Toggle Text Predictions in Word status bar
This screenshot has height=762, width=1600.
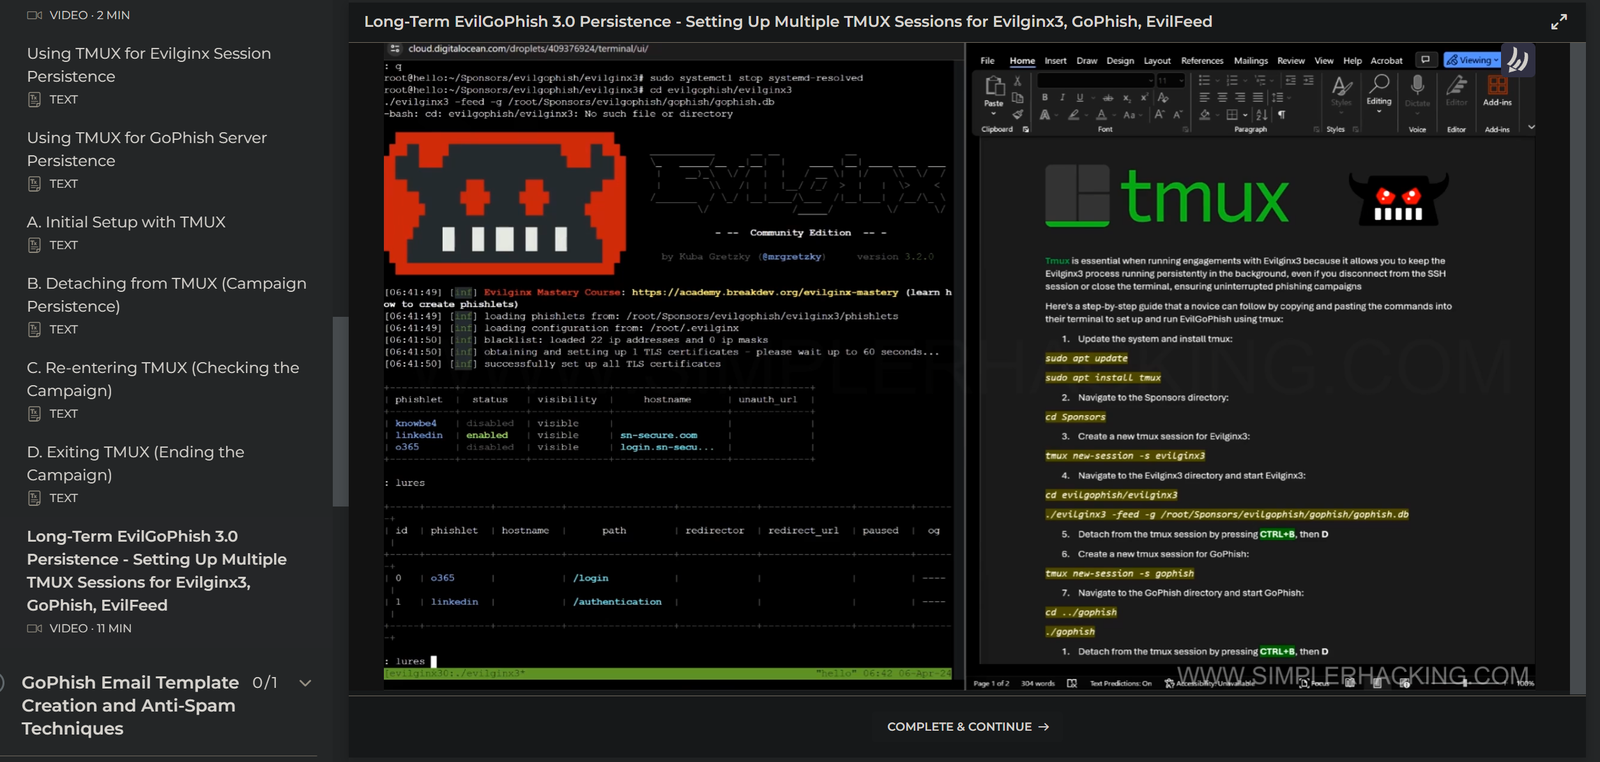1121,683
